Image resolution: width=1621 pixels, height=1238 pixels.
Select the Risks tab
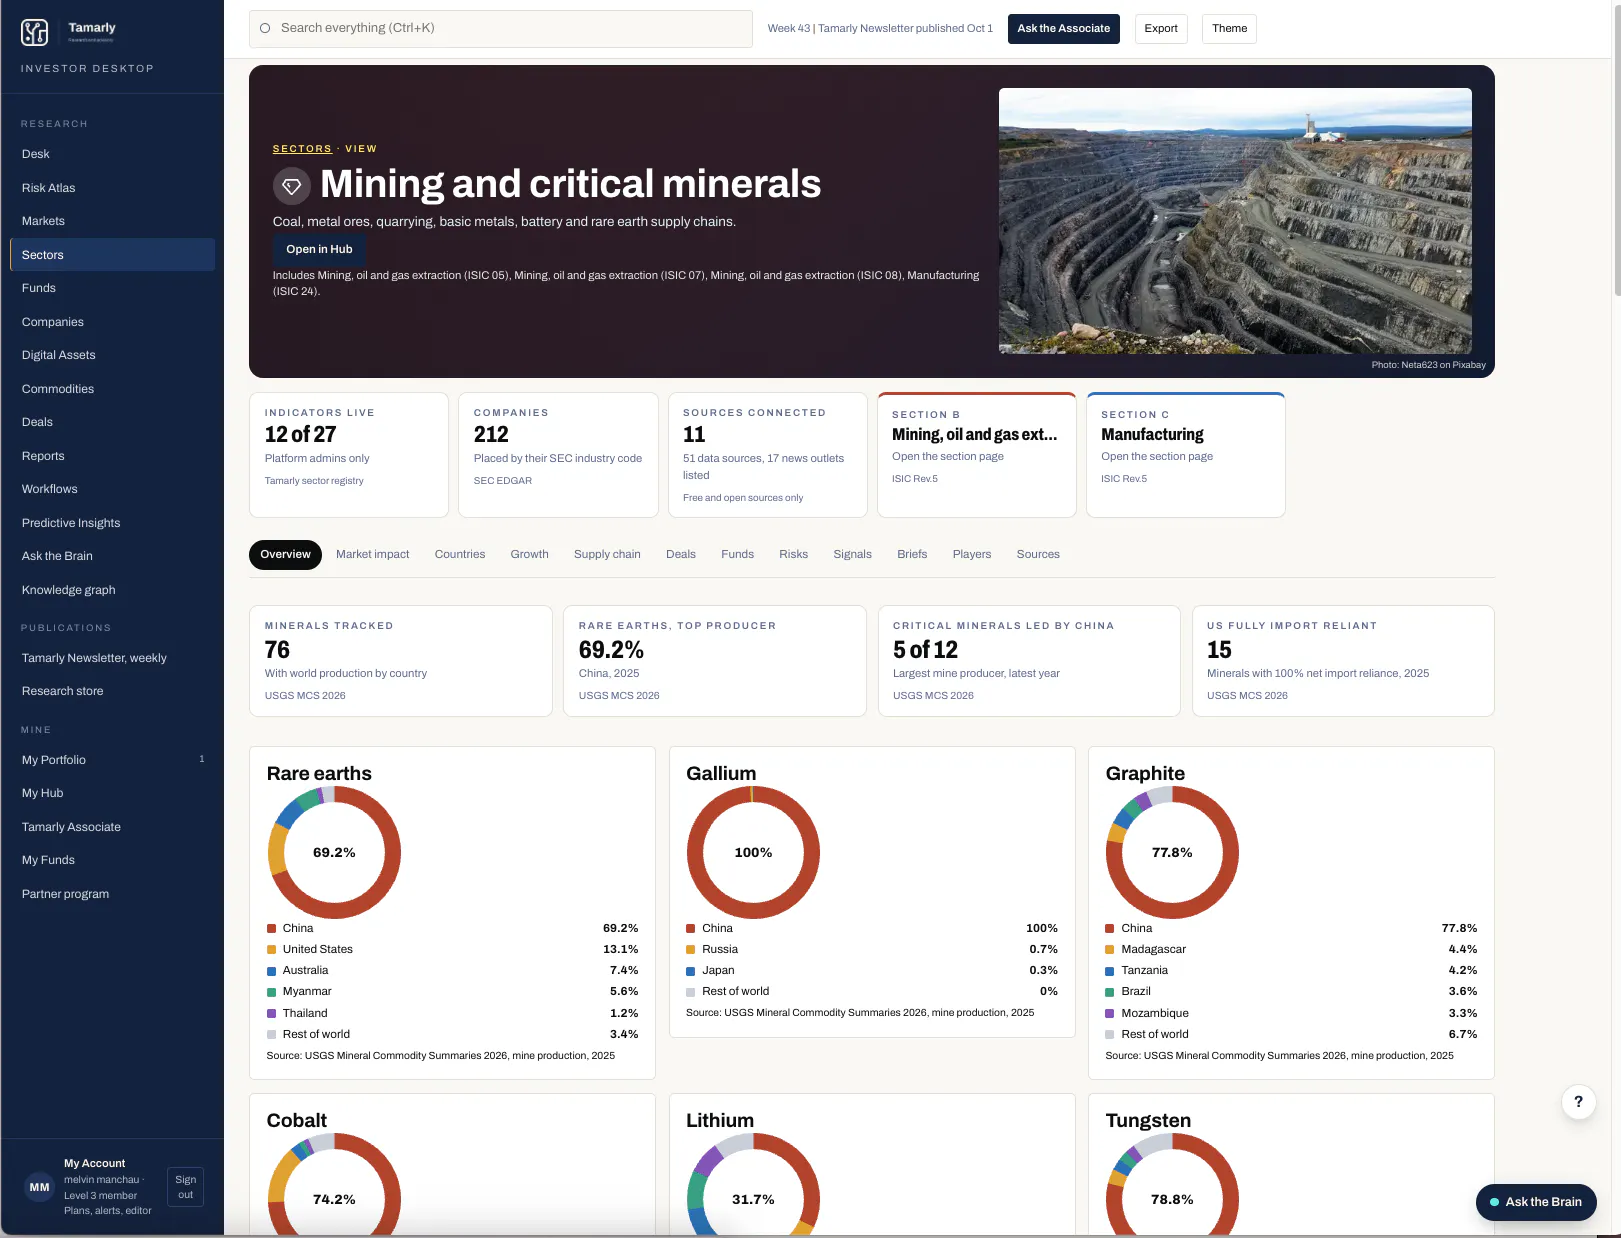pos(793,554)
